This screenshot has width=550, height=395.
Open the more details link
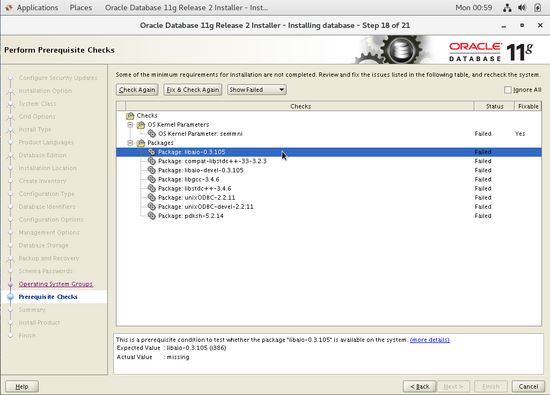pos(430,340)
